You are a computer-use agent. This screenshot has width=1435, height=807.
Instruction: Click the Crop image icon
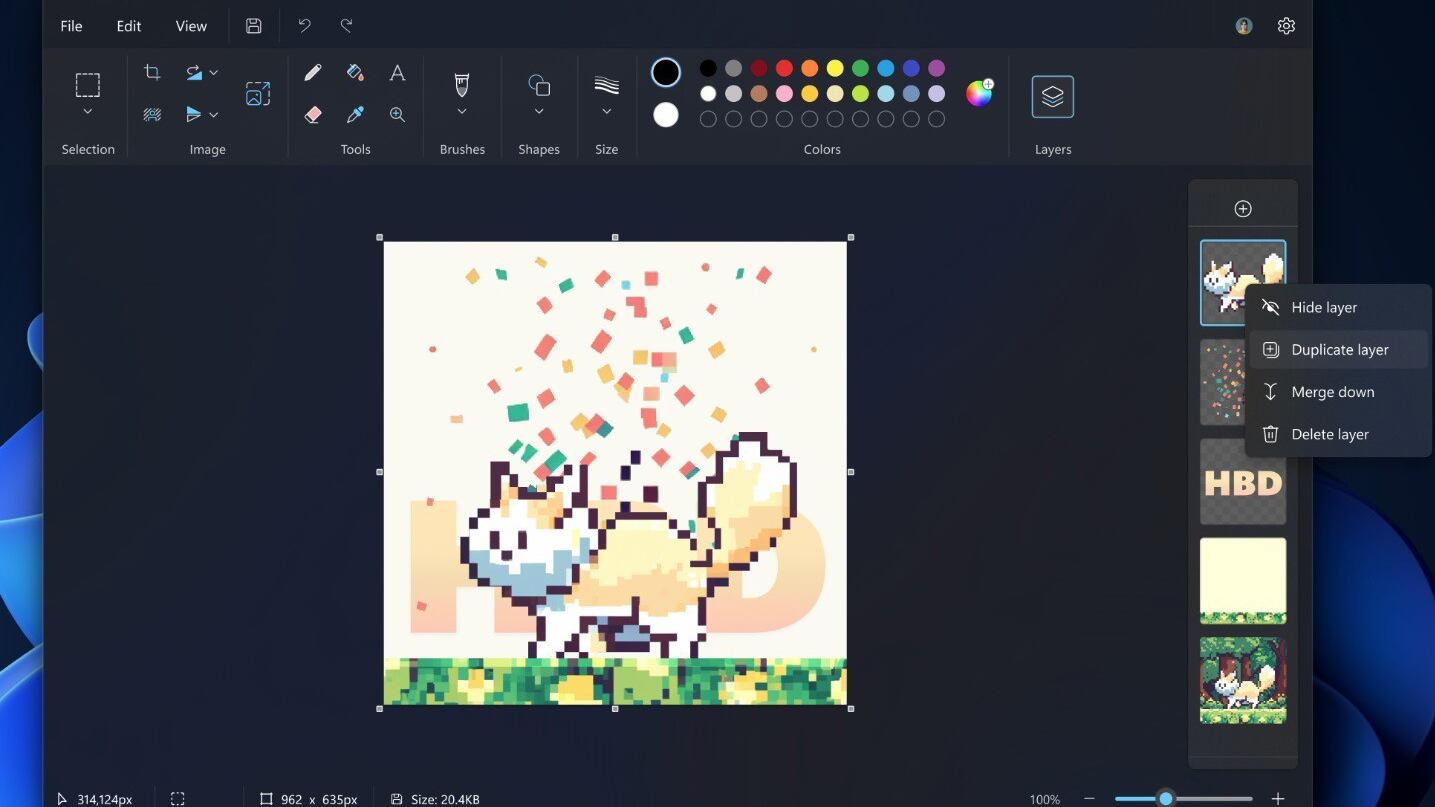[x=152, y=72]
